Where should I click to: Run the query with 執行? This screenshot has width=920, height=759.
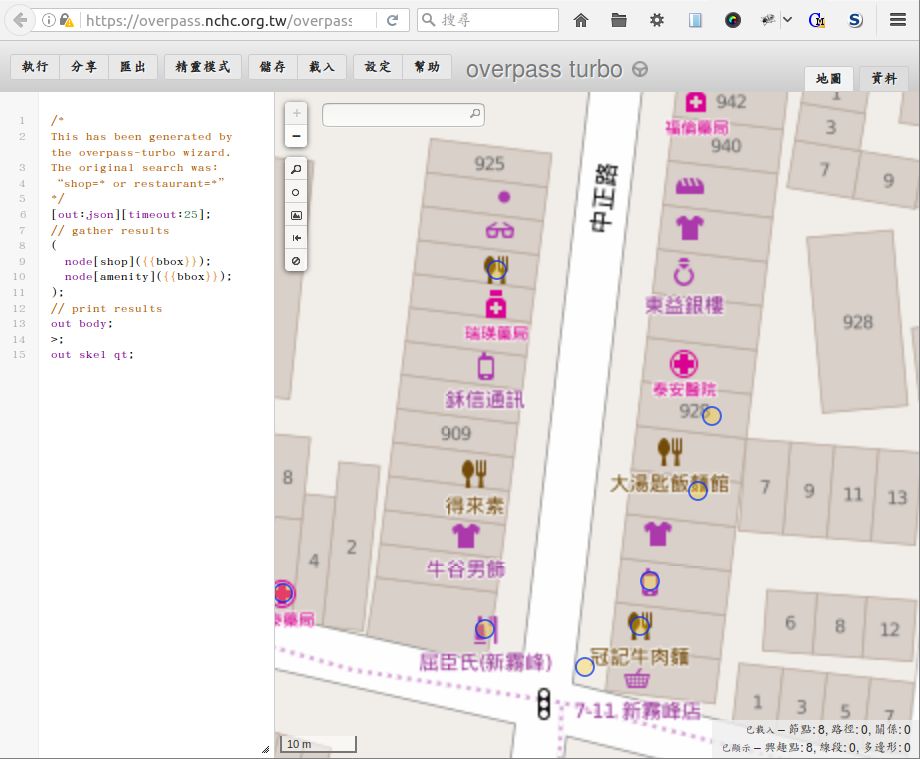point(35,66)
